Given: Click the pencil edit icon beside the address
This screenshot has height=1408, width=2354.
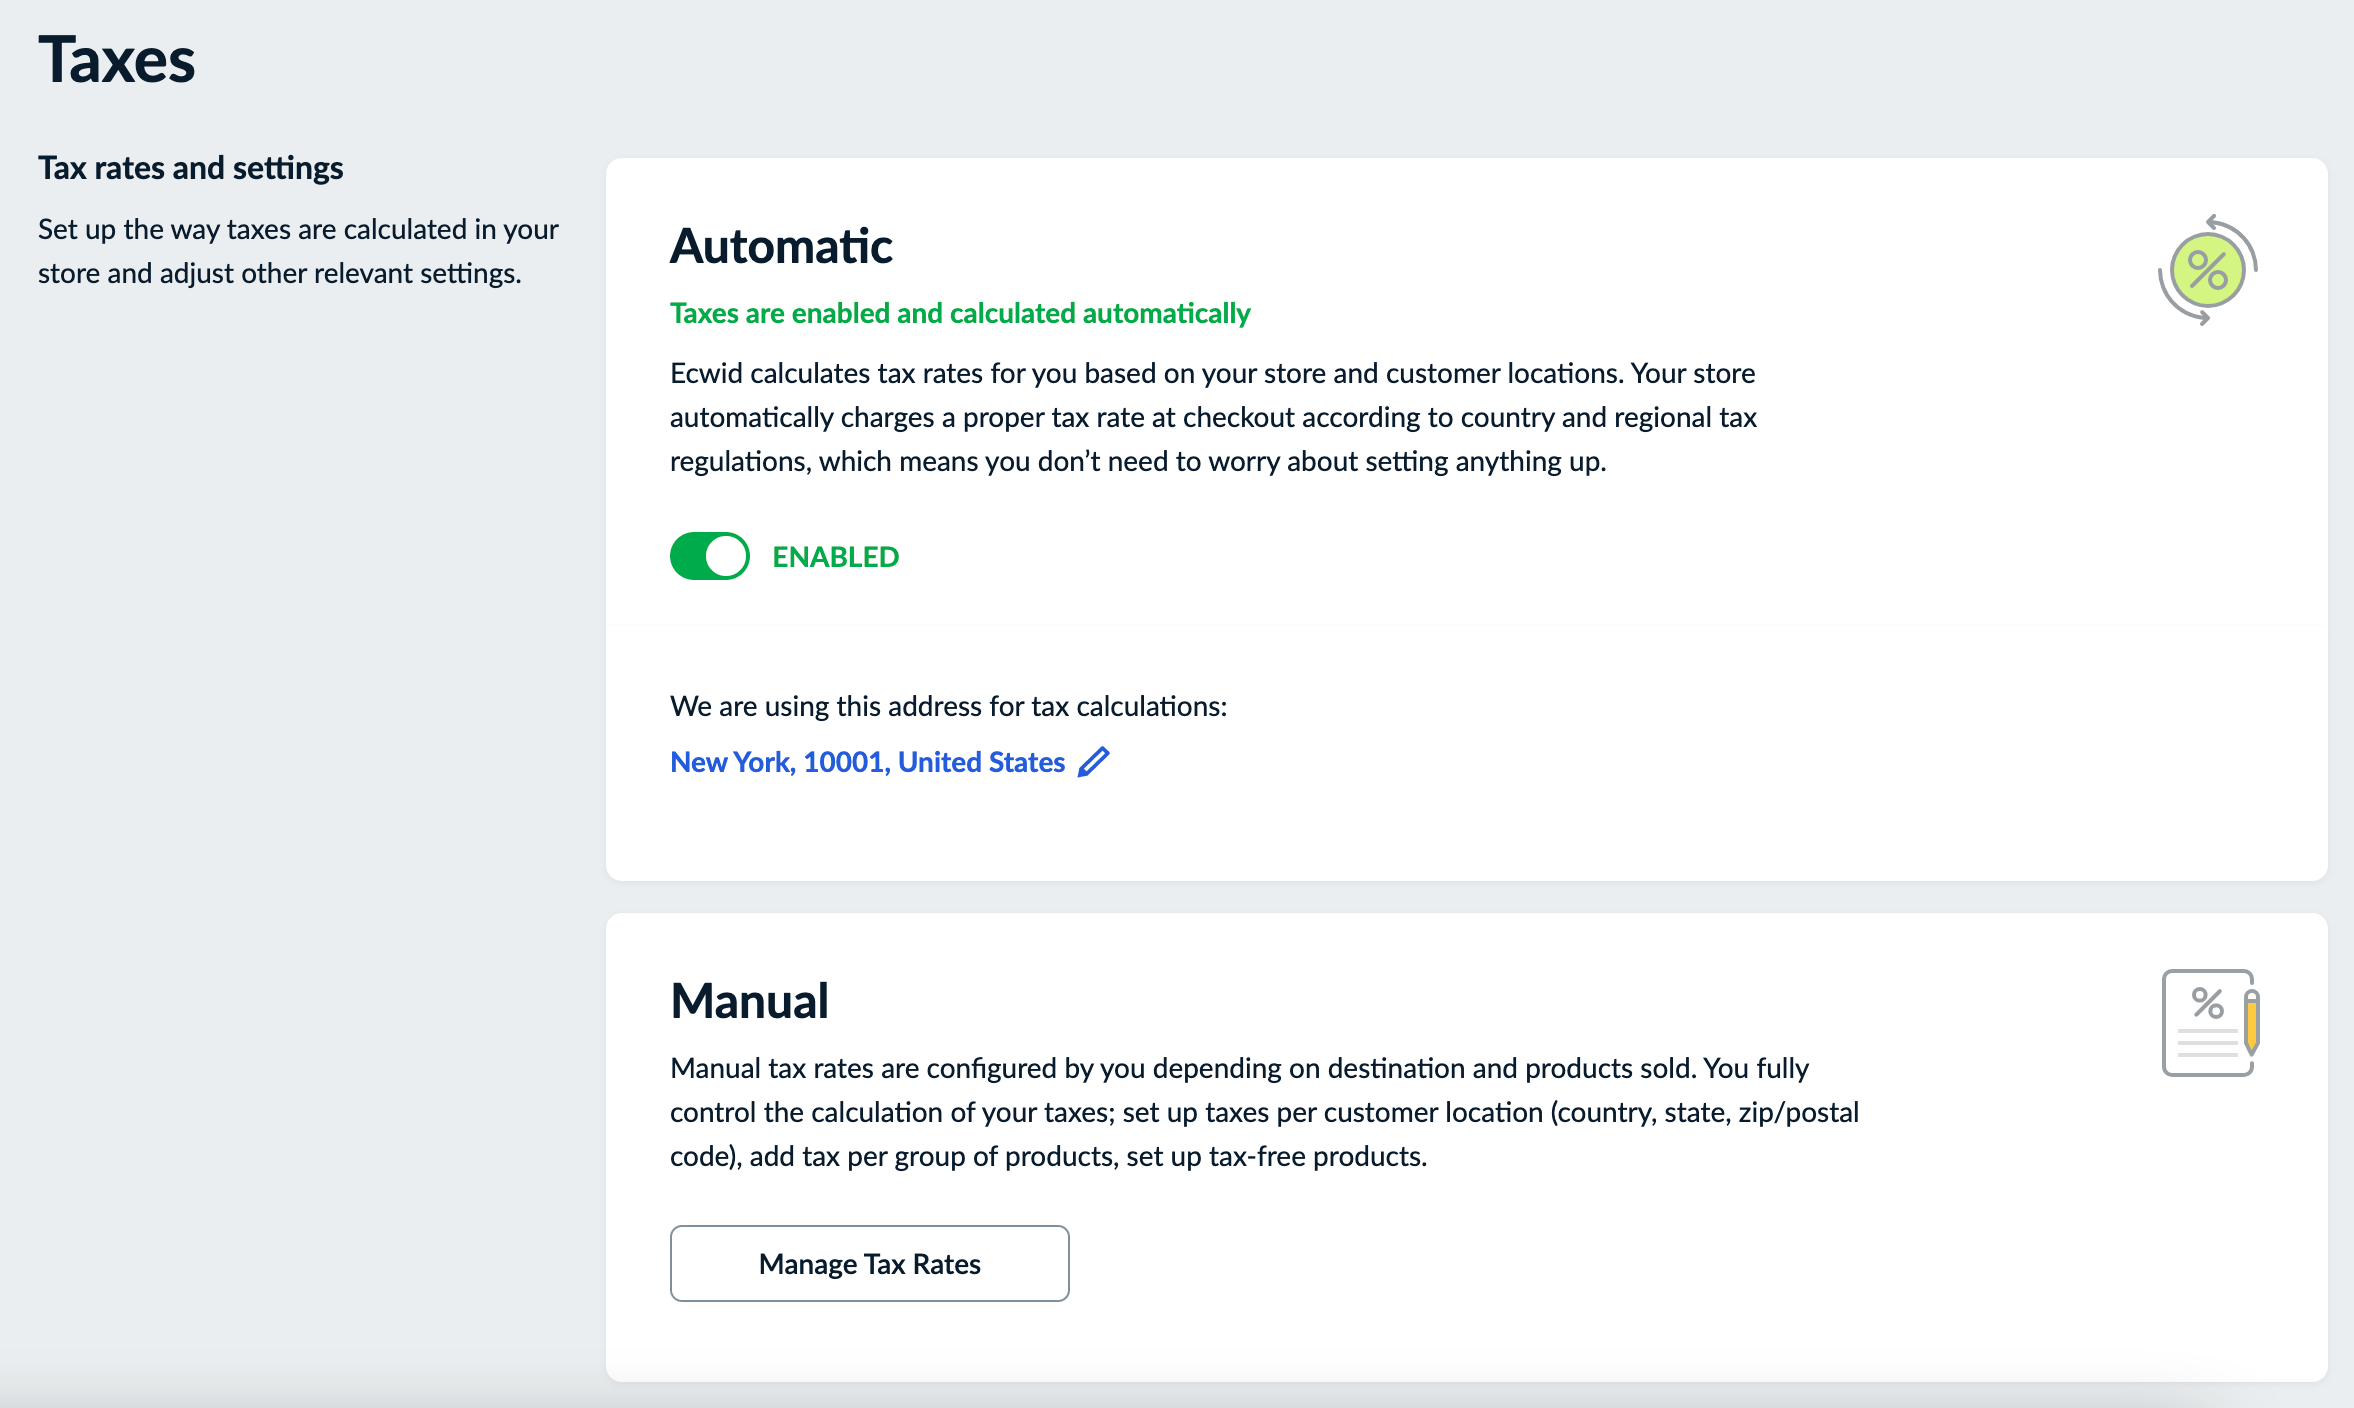Looking at the screenshot, I should tap(1093, 761).
